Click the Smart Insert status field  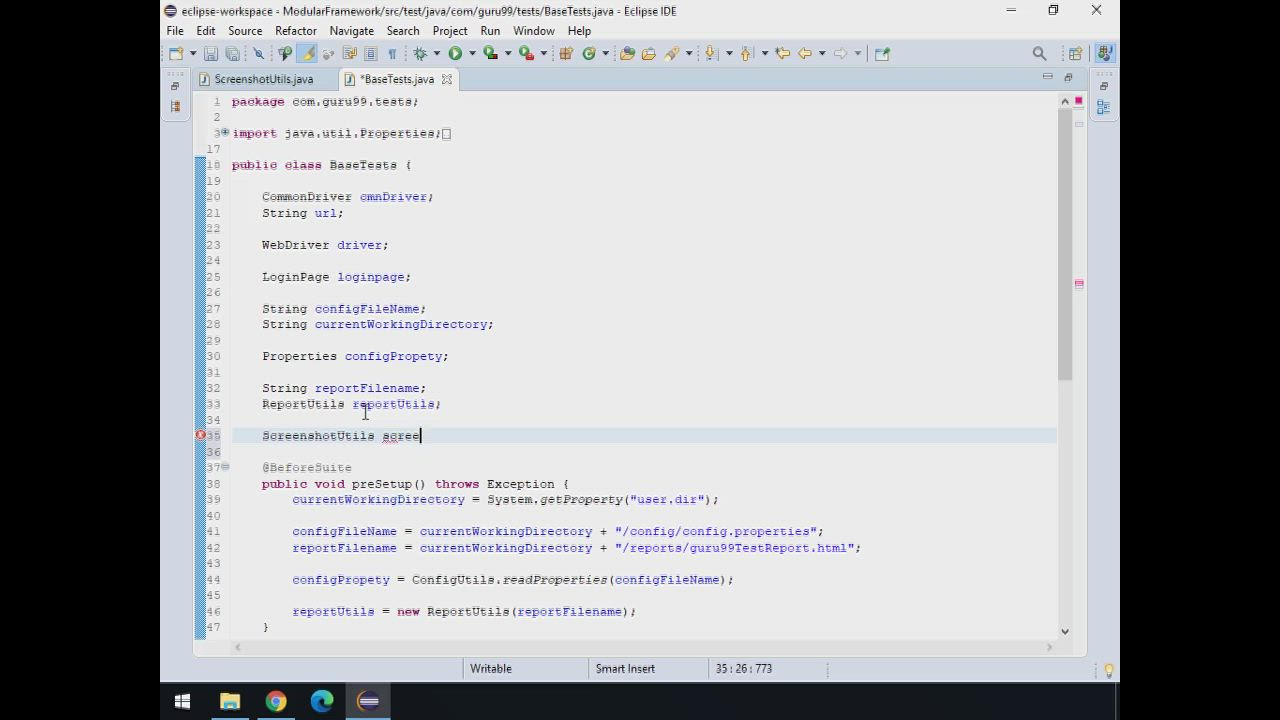pyautogui.click(x=625, y=668)
